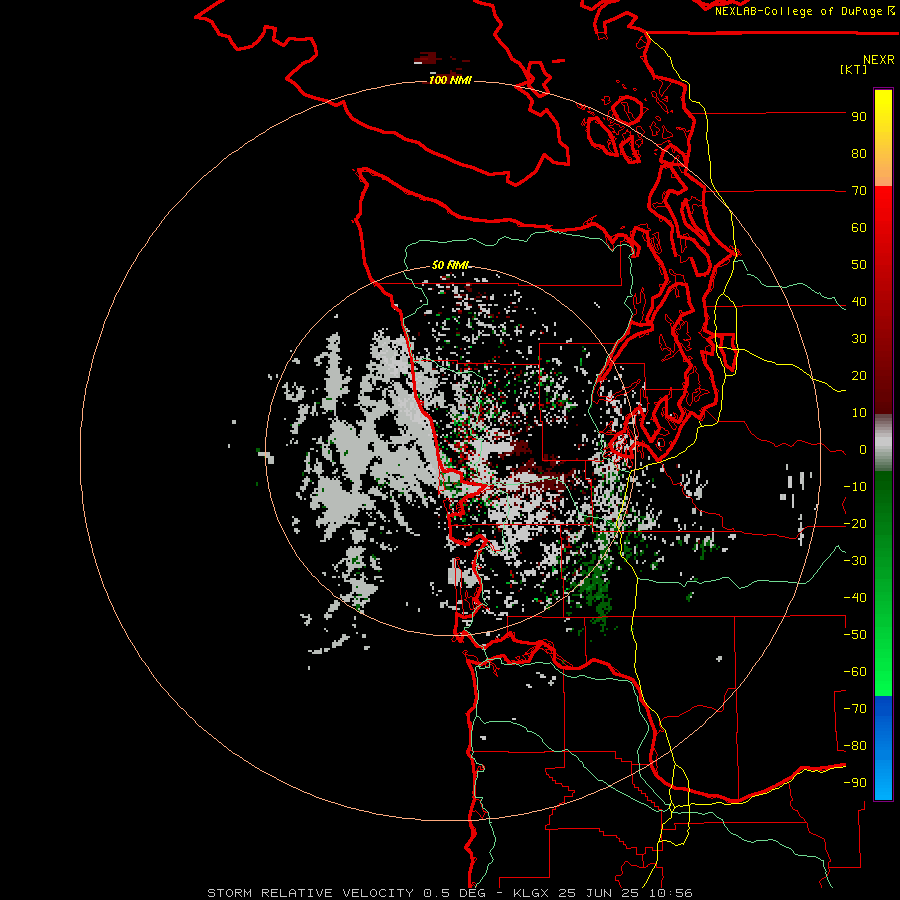
Task: Select the -20 knot scale label
Action: (855, 523)
